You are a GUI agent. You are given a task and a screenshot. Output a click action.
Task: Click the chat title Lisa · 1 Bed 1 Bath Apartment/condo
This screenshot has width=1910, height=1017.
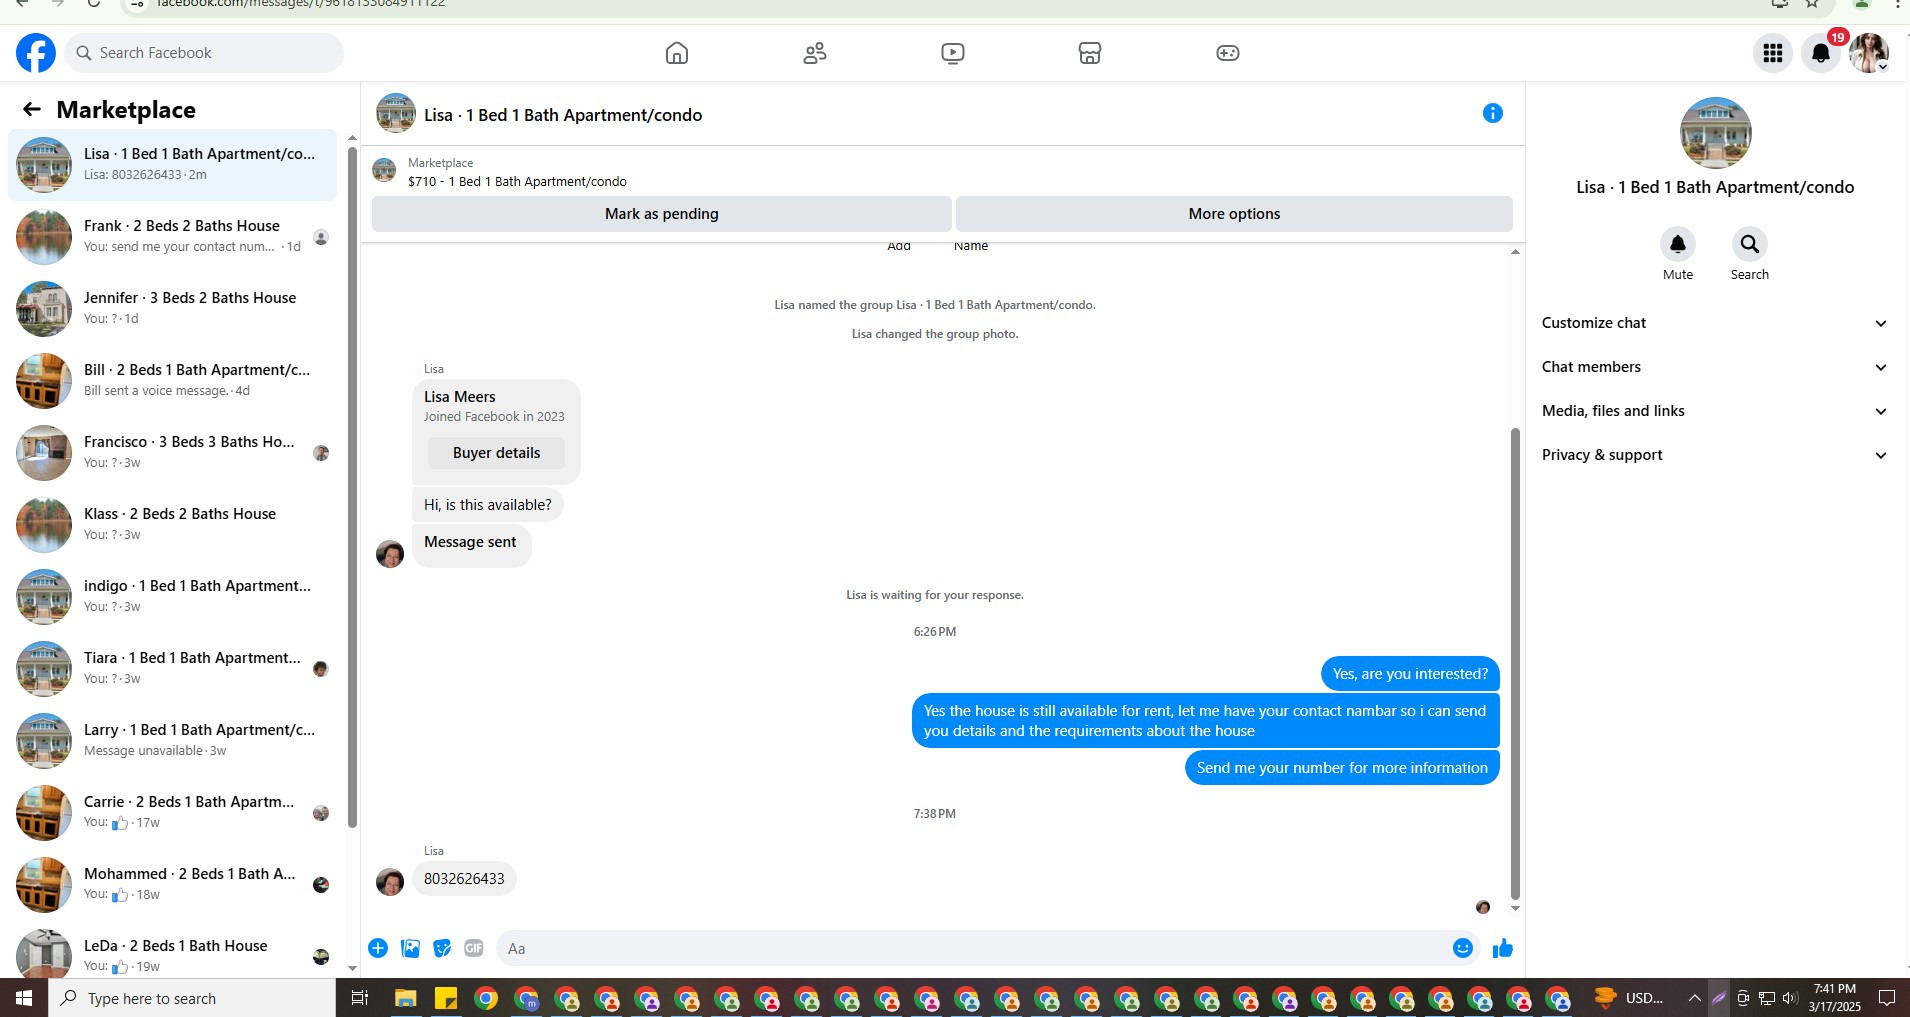[x=563, y=115]
